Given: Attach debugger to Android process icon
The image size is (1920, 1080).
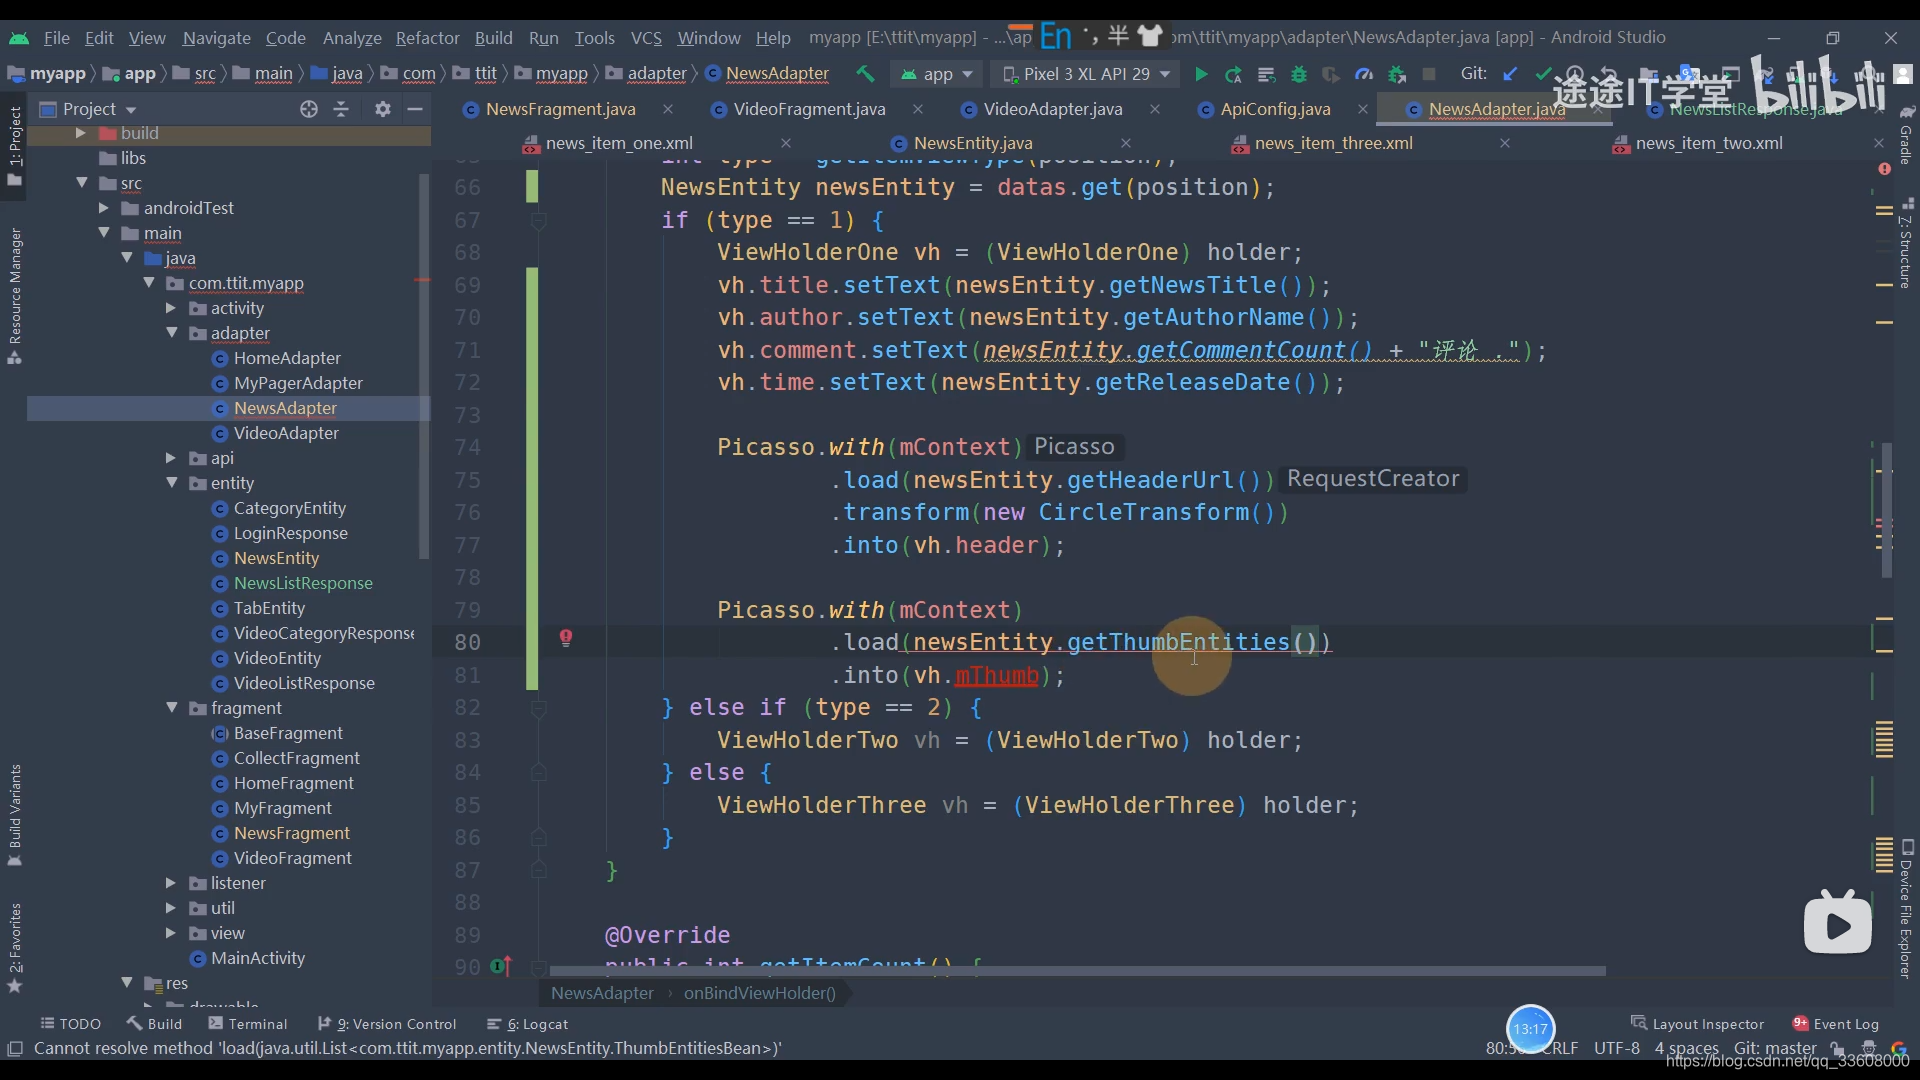Looking at the screenshot, I should click(1397, 74).
